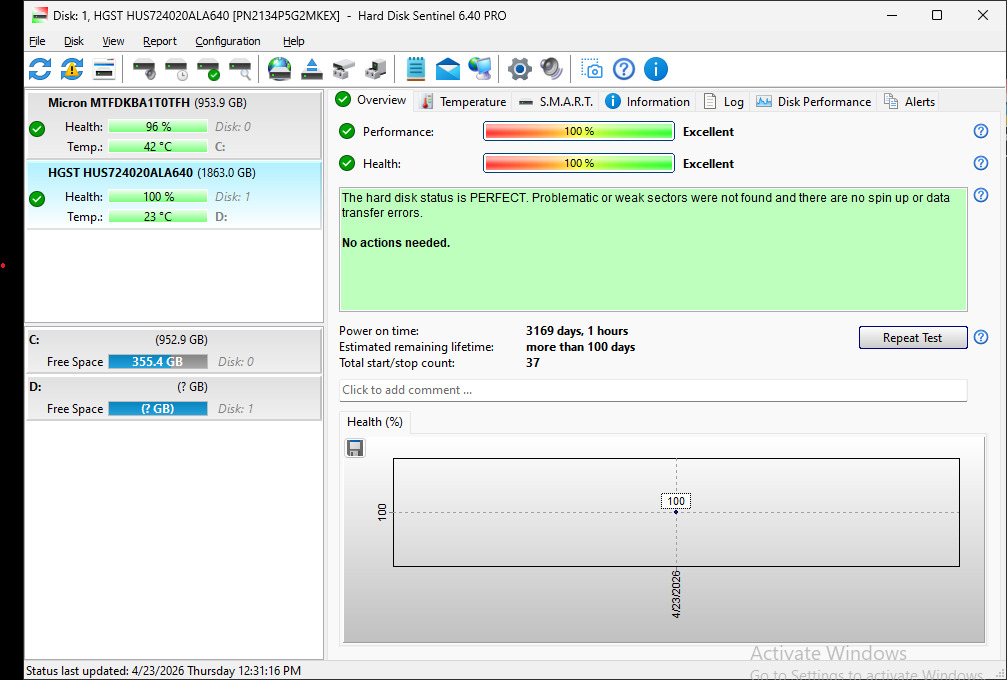1007x680 pixels.
Task: Switch to the Log tab
Action: pos(723,101)
